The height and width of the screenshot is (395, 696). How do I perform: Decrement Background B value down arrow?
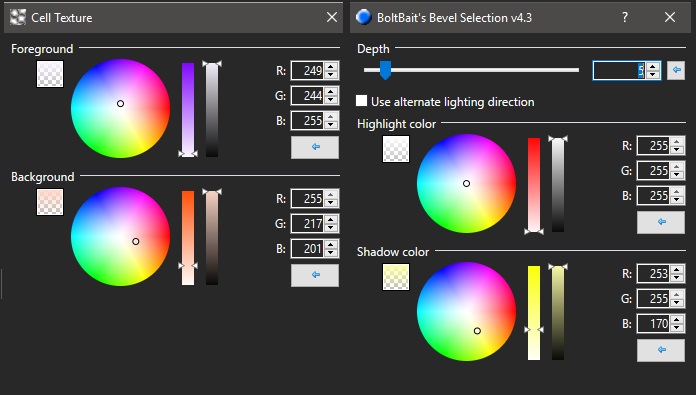pyautogui.click(x=331, y=253)
